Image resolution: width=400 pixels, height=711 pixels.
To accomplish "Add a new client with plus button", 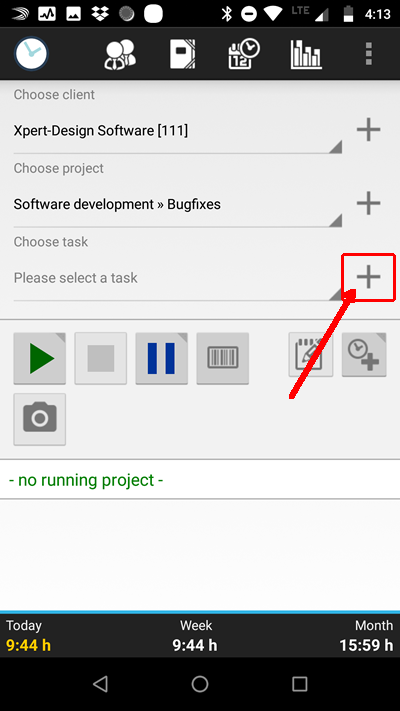I will pos(368,130).
